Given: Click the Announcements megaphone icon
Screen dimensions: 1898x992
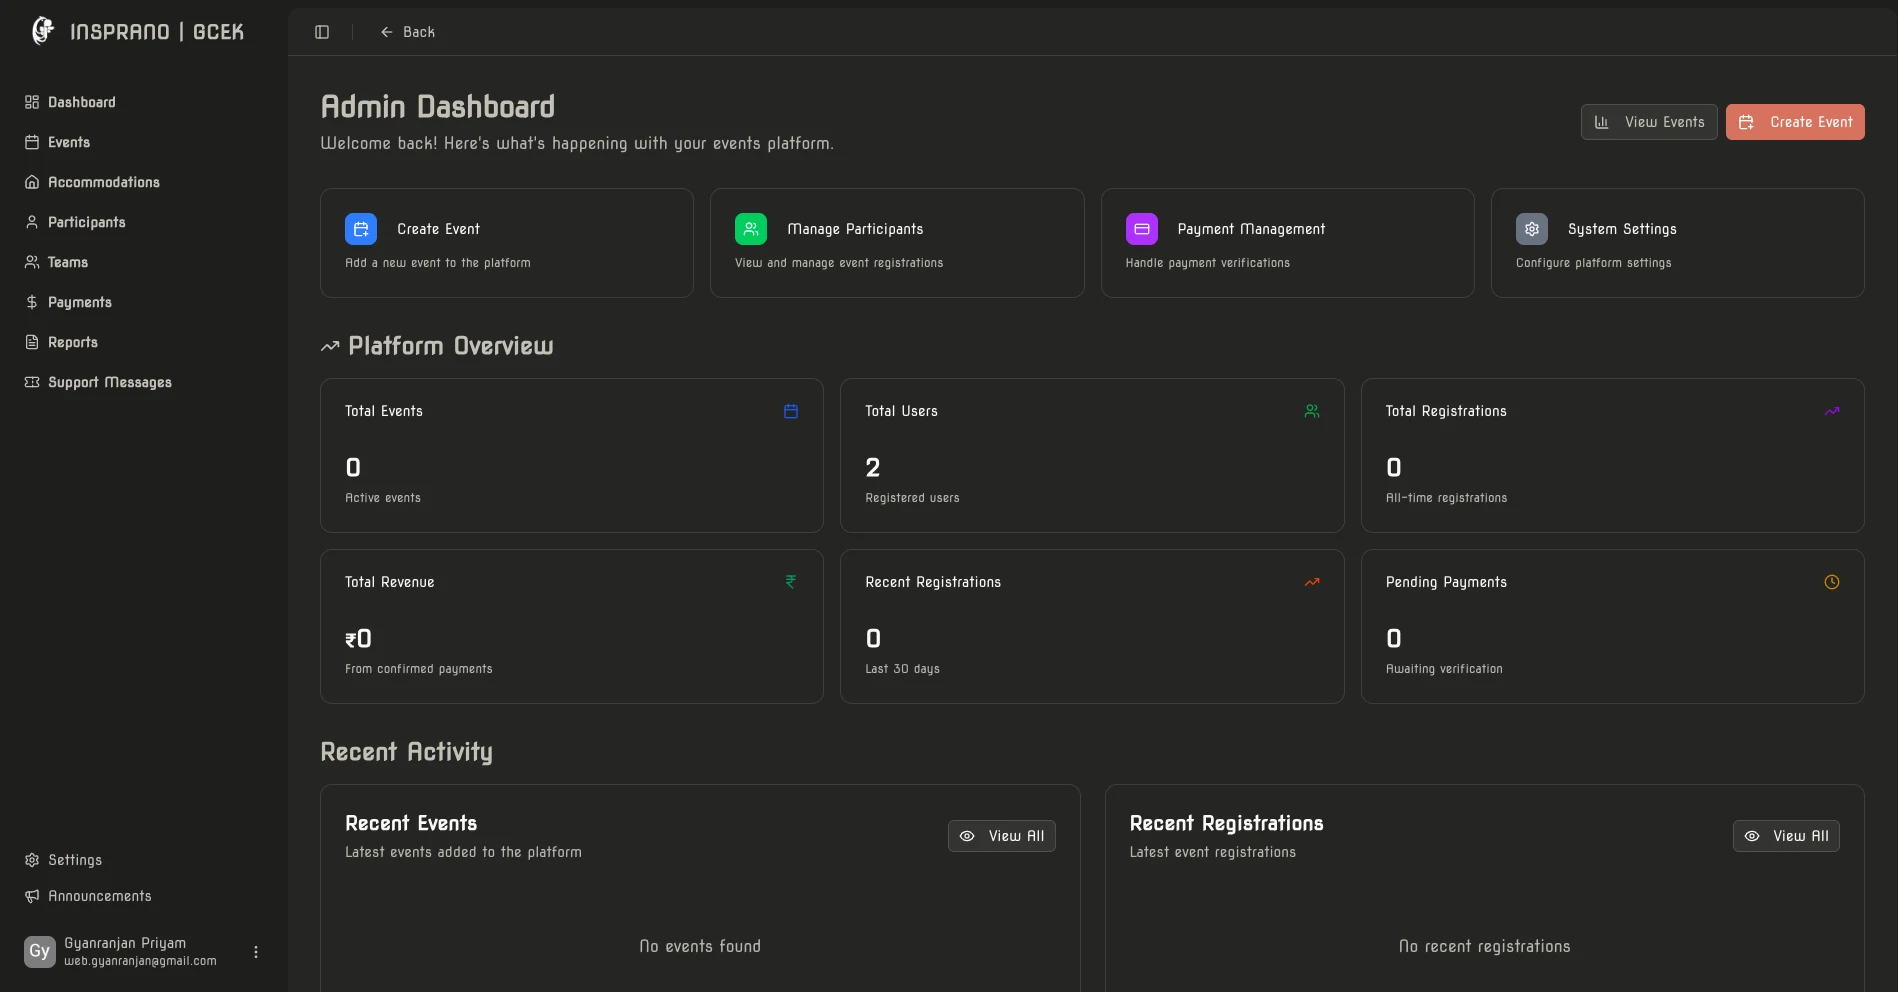Looking at the screenshot, I should pos(31,896).
